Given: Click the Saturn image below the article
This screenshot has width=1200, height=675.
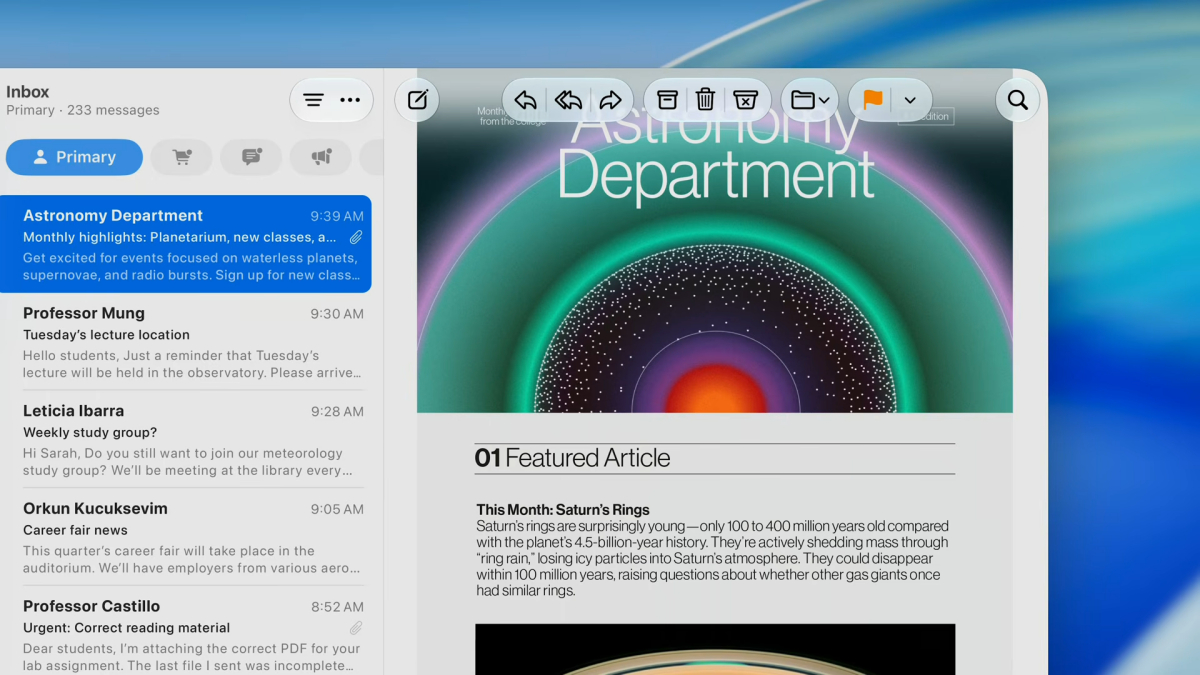Looking at the screenshot, I should click(x=715, y=649).
